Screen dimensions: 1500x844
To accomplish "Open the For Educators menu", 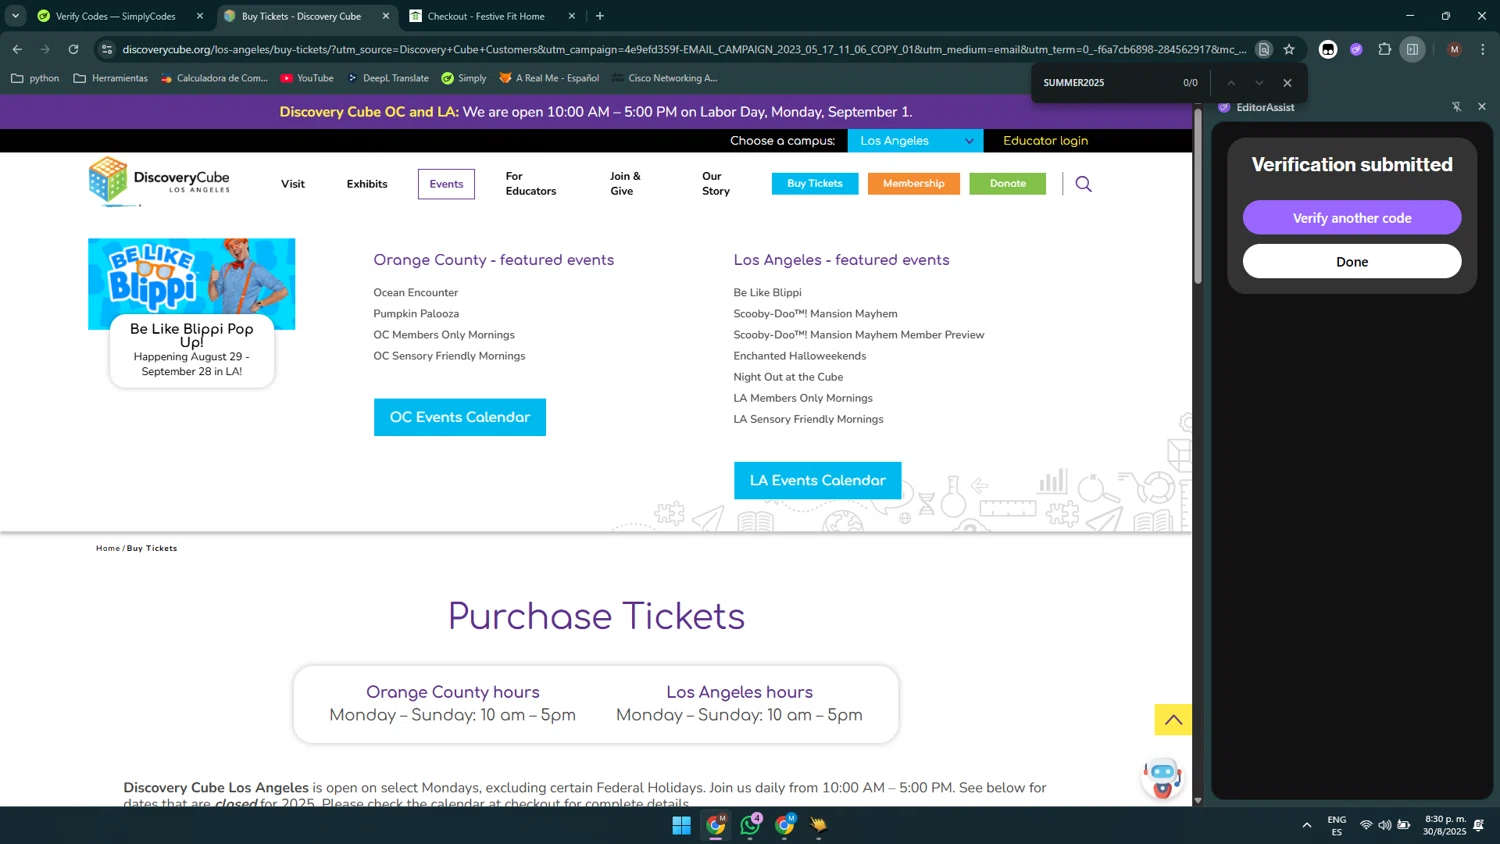I will point(531,184).
